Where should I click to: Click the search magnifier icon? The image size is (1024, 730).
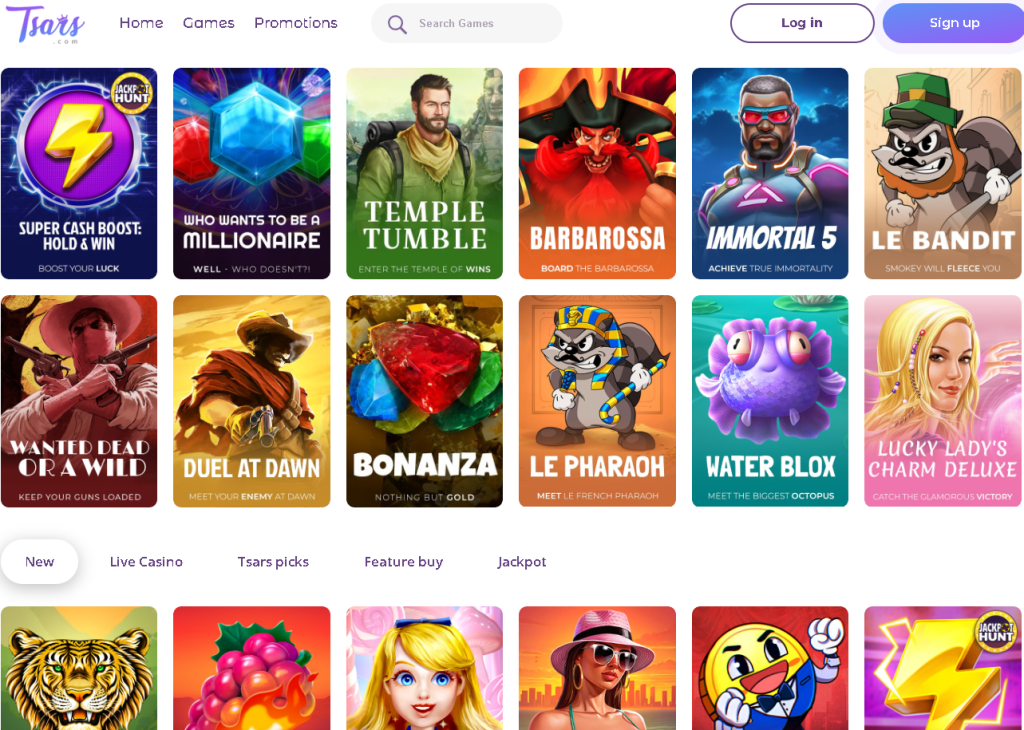397,24
